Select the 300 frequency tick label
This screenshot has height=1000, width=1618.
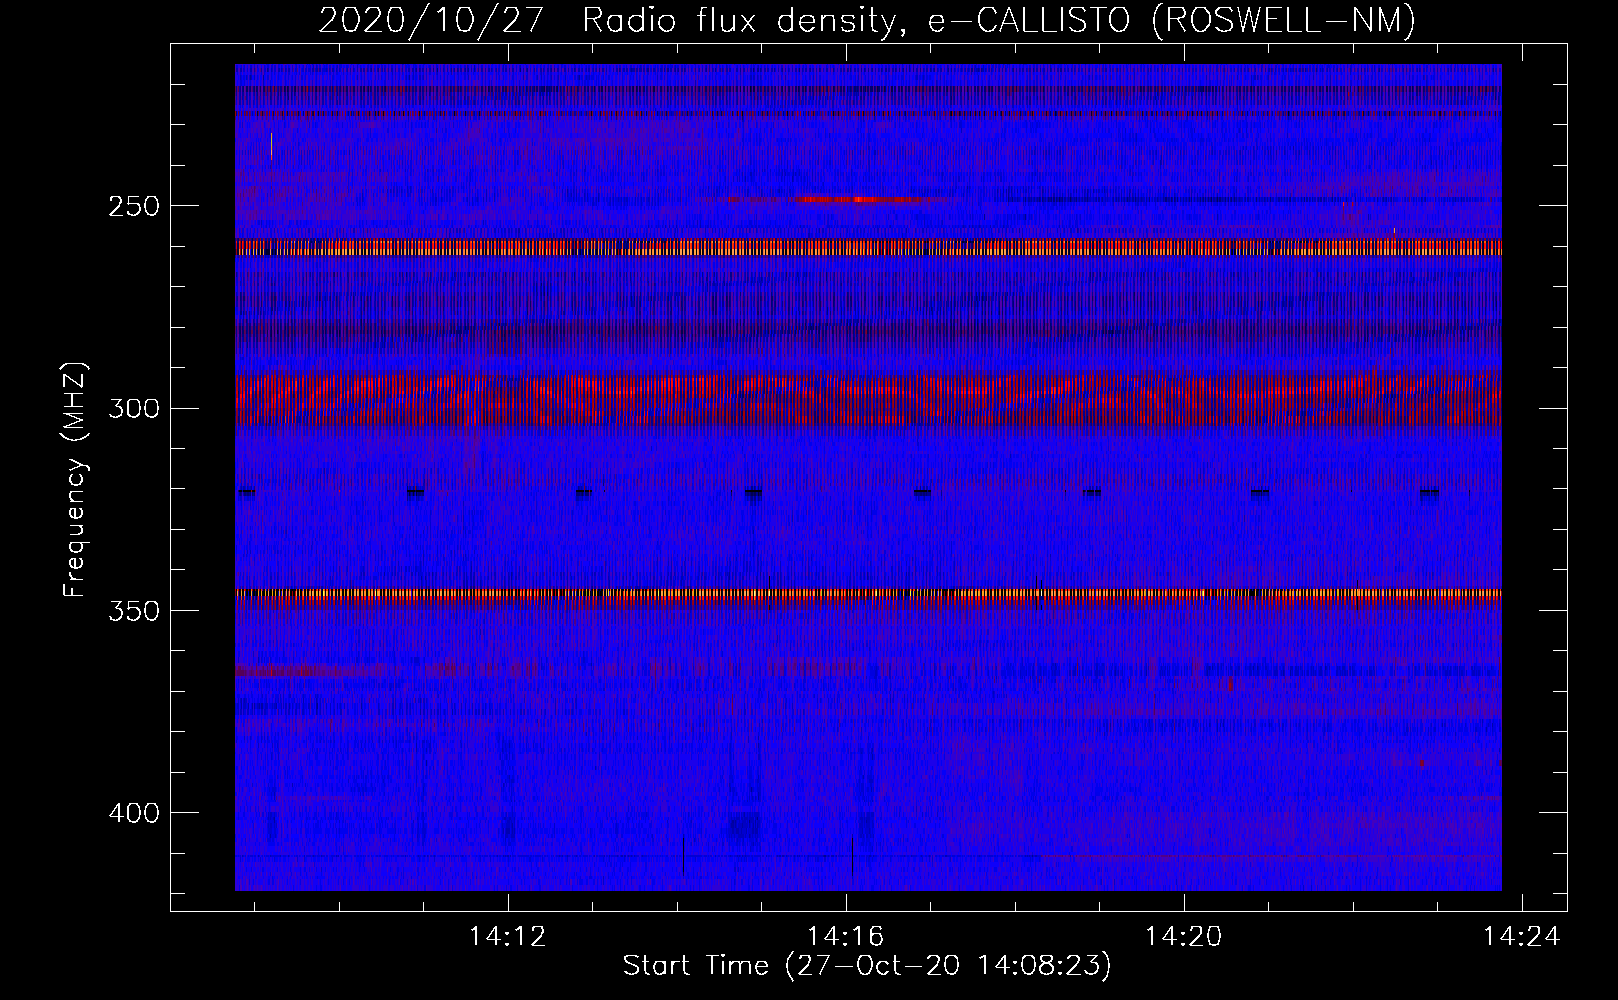[134, 408]
